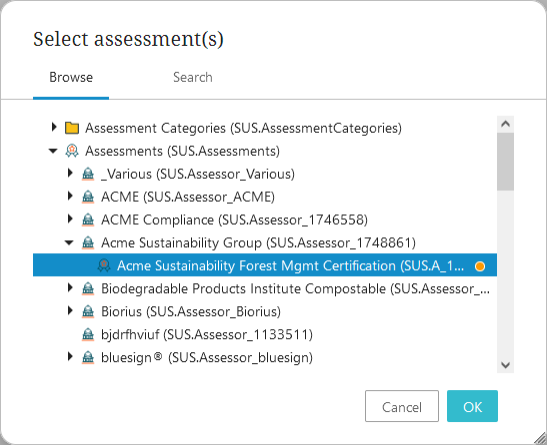The image size is (547, 445).
Task: Expand the Biodegradable Products Institute Compostable node
Action: point(70,288)
